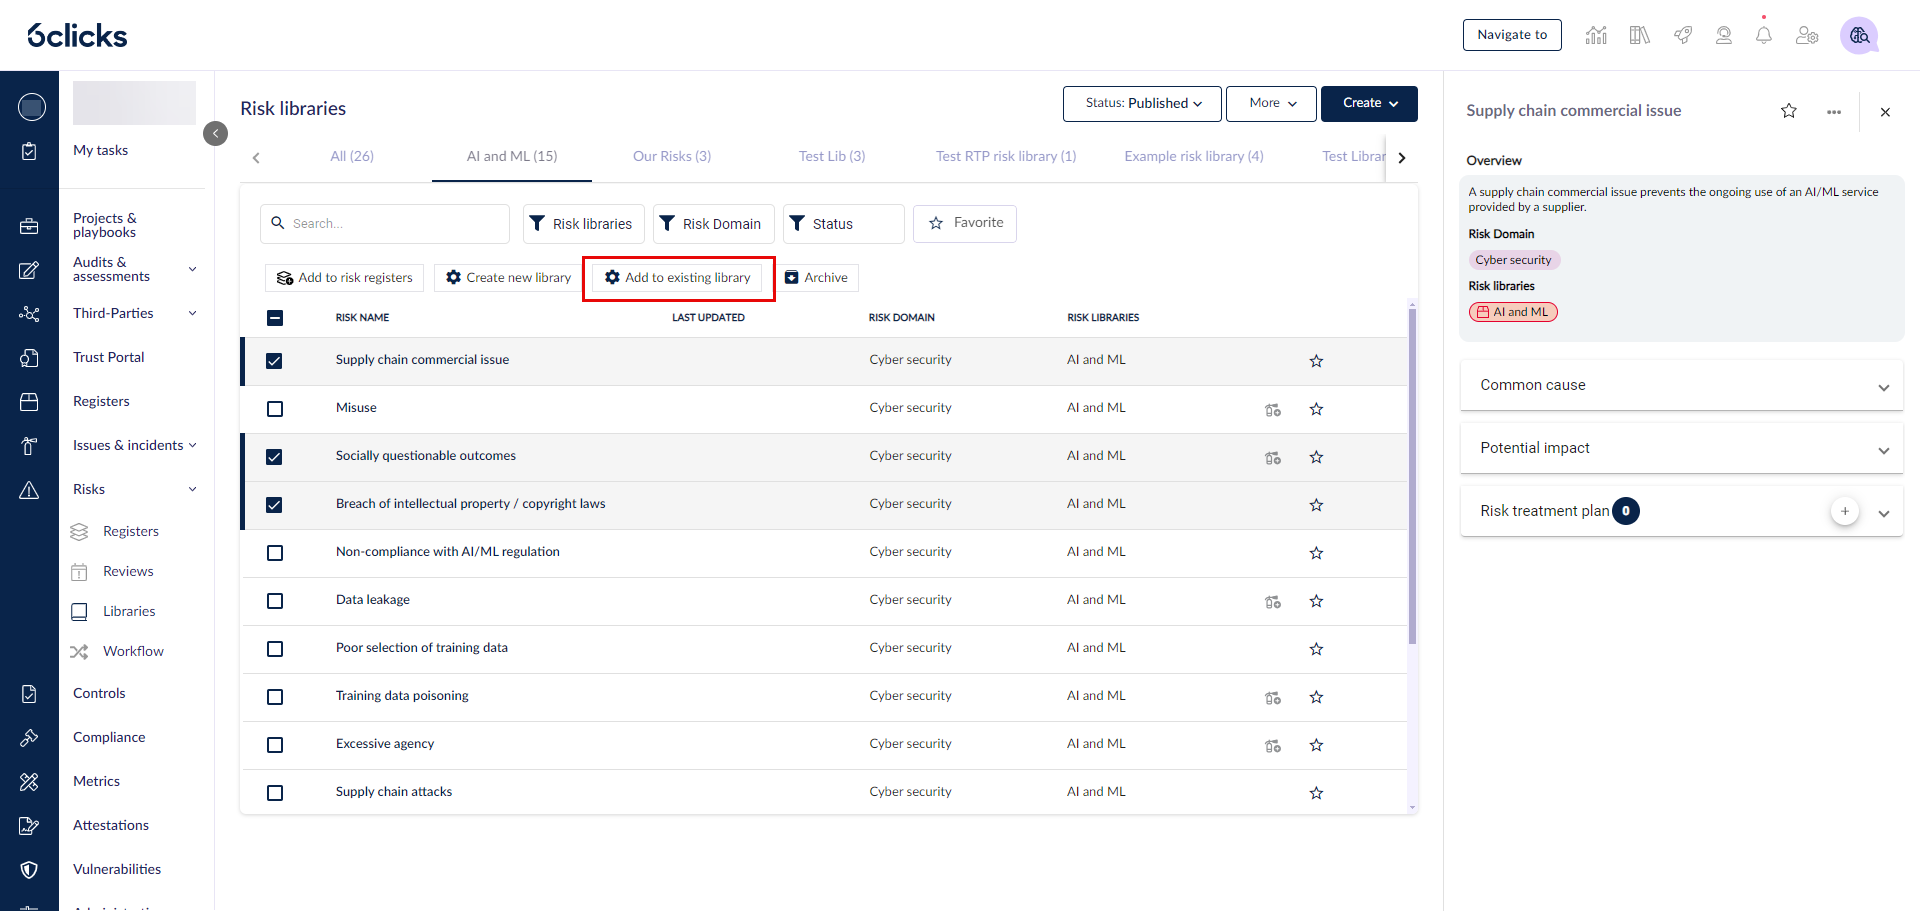This screenshot has height=911, width=1920.
Task: Click the Add to existing library button
Action: click(x=678, y=278)
